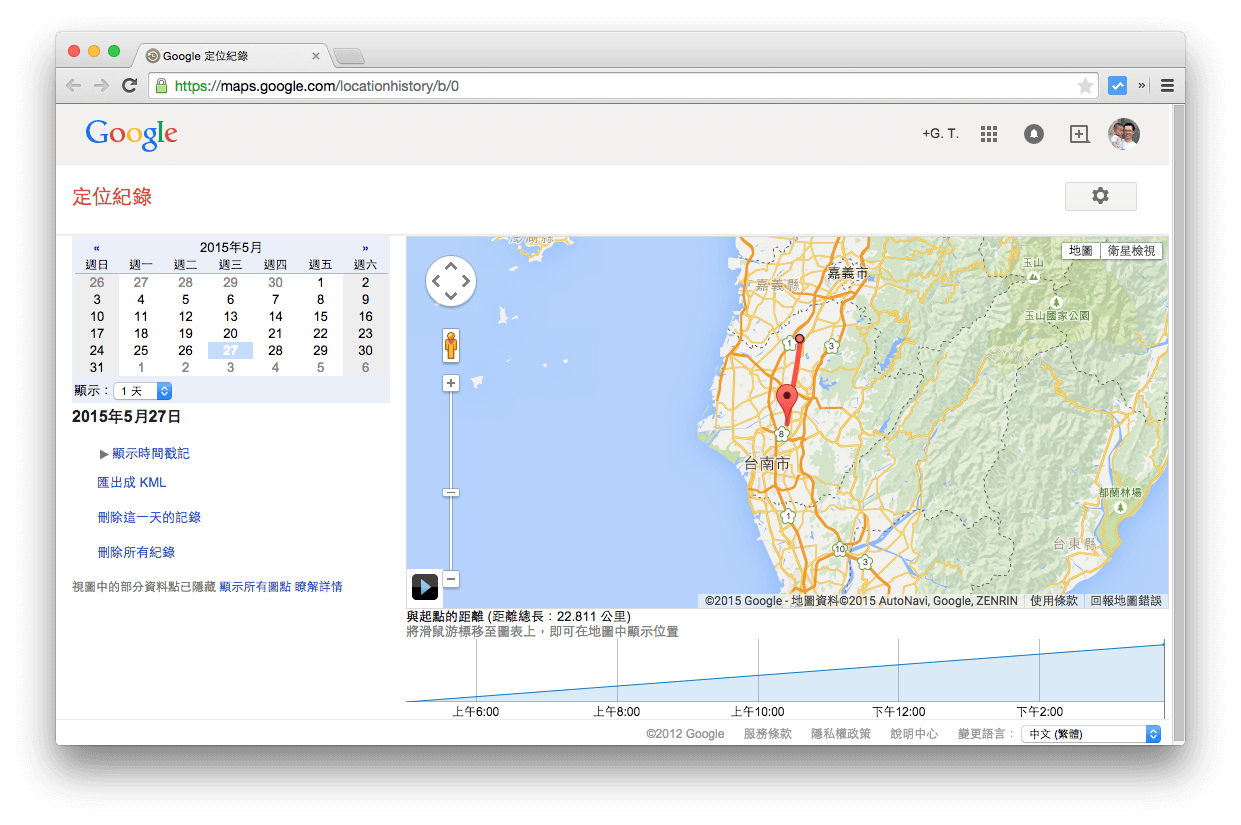Click the map pan compass control
The width and height of the screenshot is (1241, 825).
(451, 281)
